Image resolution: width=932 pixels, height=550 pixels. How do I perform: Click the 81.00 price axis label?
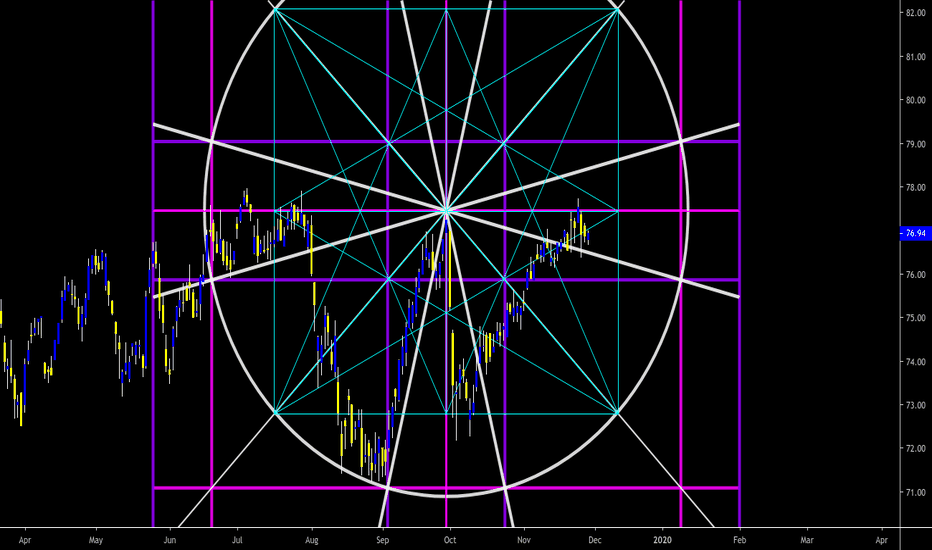tap(916, 57)
